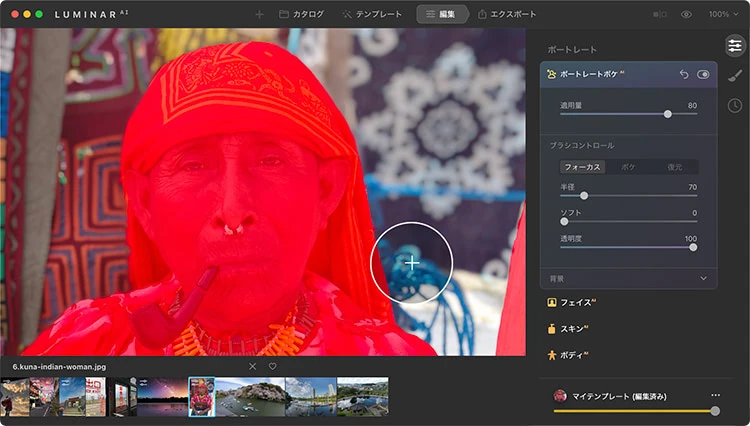The height and width of the screenshot is (426, 750).
Task: Switch to the カタログ tab
Action: tap(301, 14)
